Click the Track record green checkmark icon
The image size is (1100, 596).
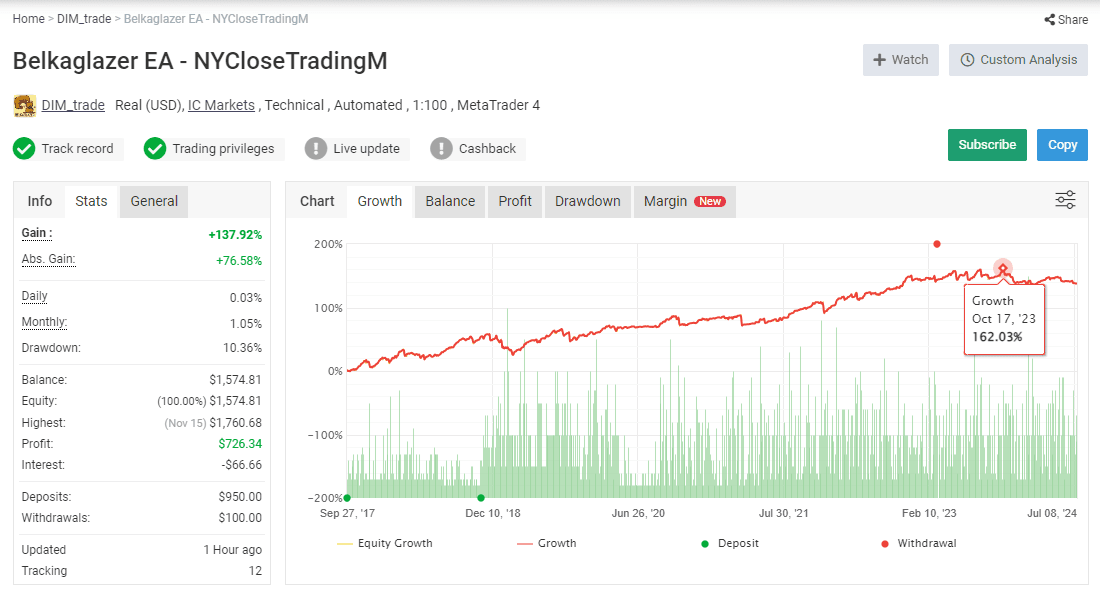[24, 149]
